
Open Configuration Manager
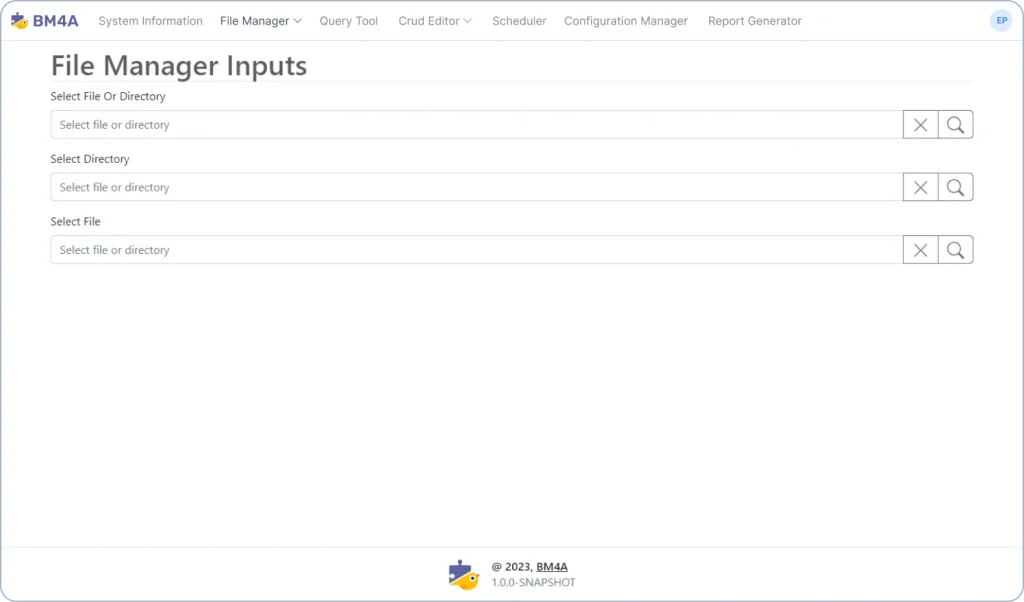click(x=626, y=21)
